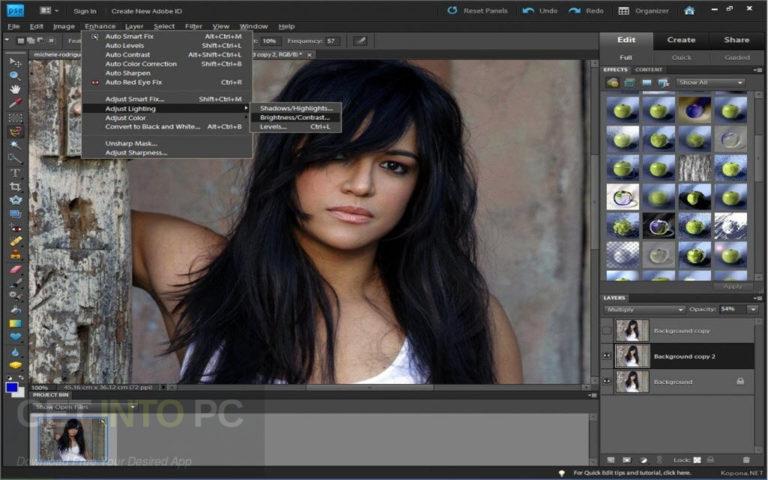
Task: Switch to the Create tab
Action: (681, 40)
